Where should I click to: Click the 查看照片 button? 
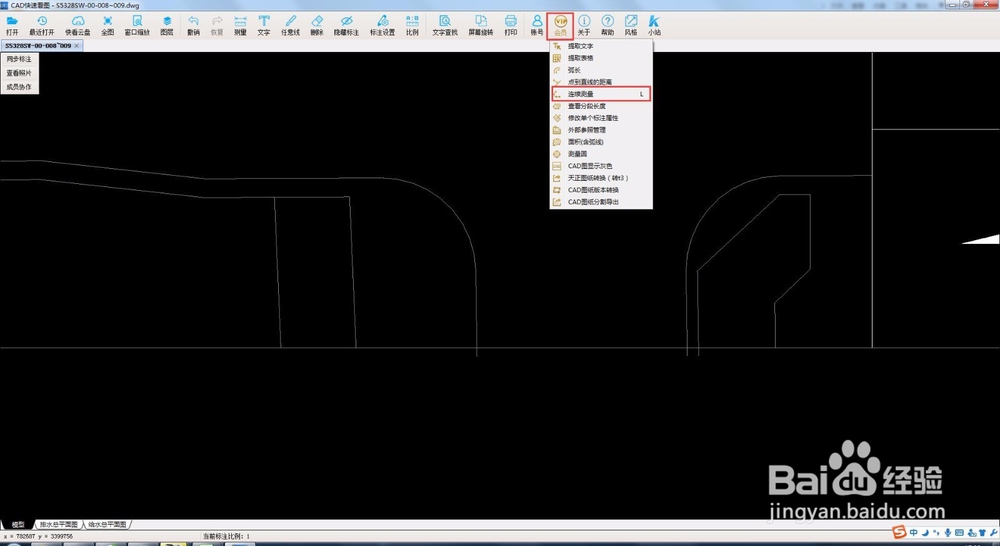[19, 73]
